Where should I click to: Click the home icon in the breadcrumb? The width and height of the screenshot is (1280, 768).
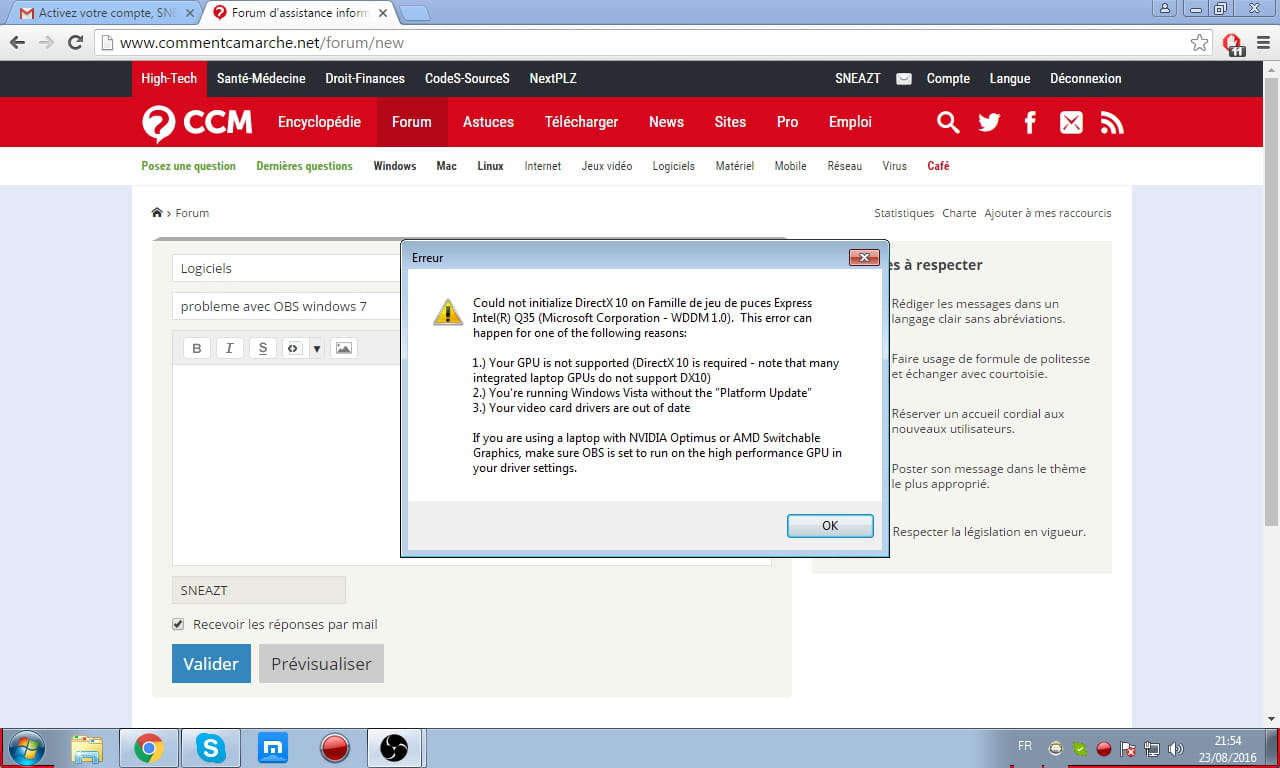point(157,212)
